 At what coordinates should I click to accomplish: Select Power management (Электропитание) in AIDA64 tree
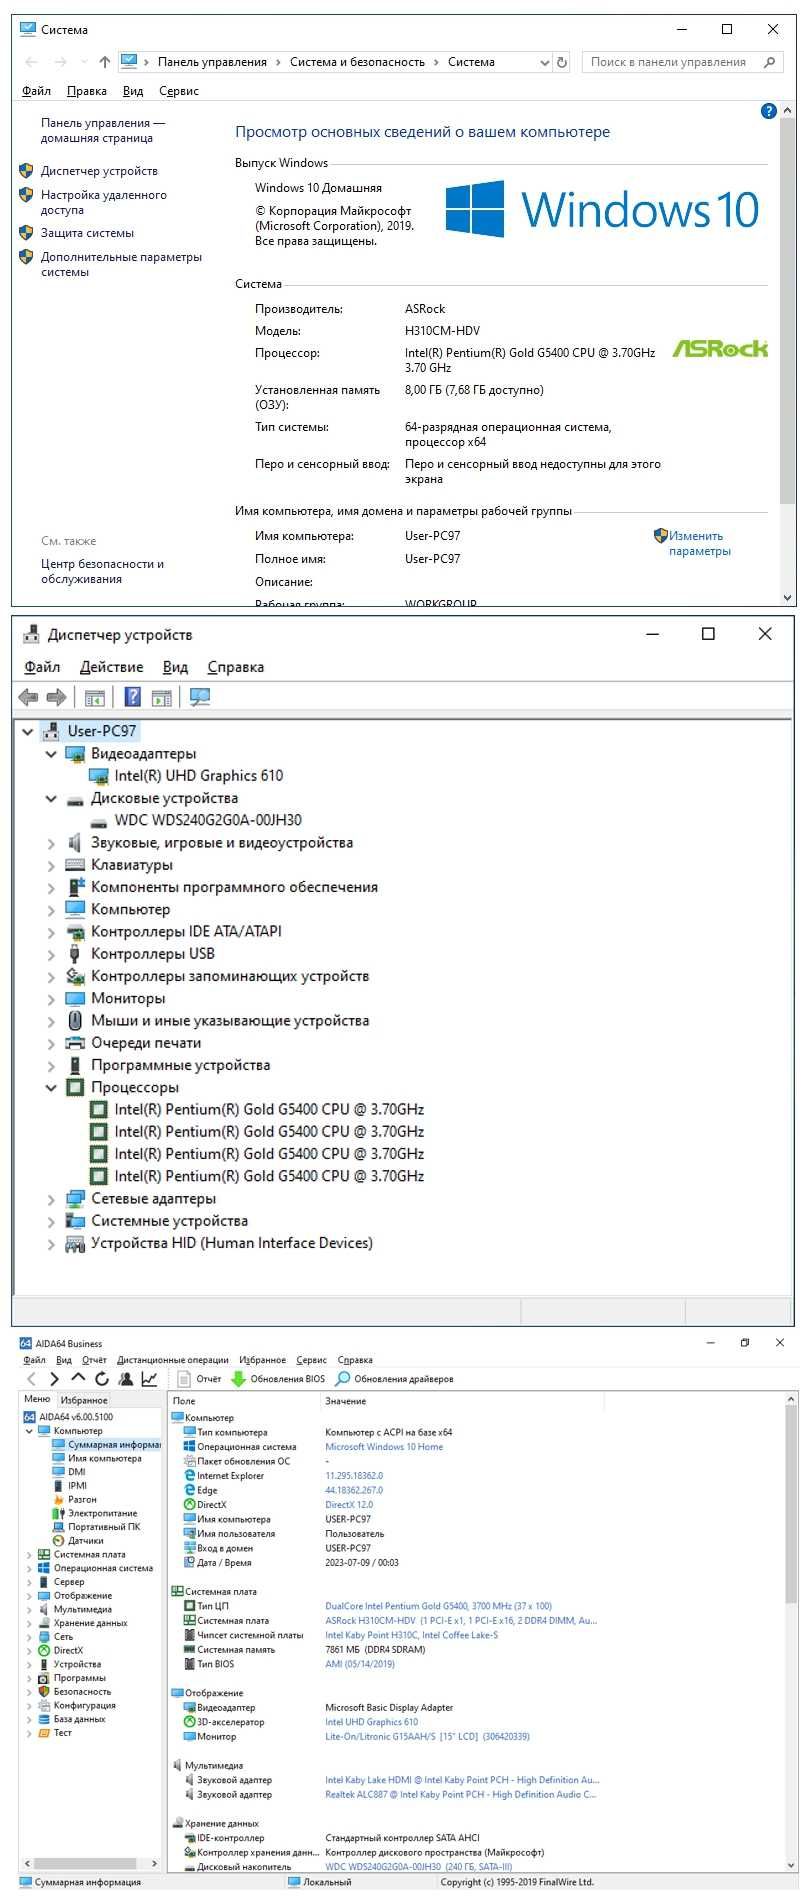coord(94,1513)
